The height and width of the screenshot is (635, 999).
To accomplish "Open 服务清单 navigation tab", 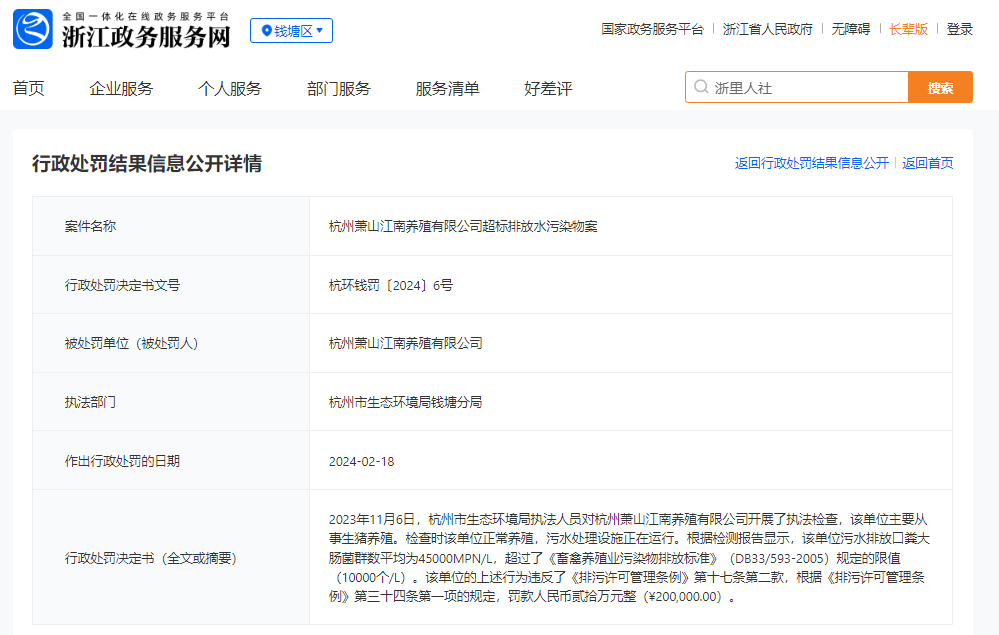I will tap(447, 89).
